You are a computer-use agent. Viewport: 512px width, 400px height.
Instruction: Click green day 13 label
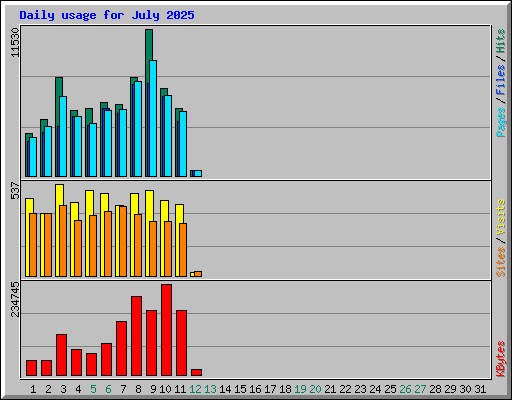[x=210, y=389]
